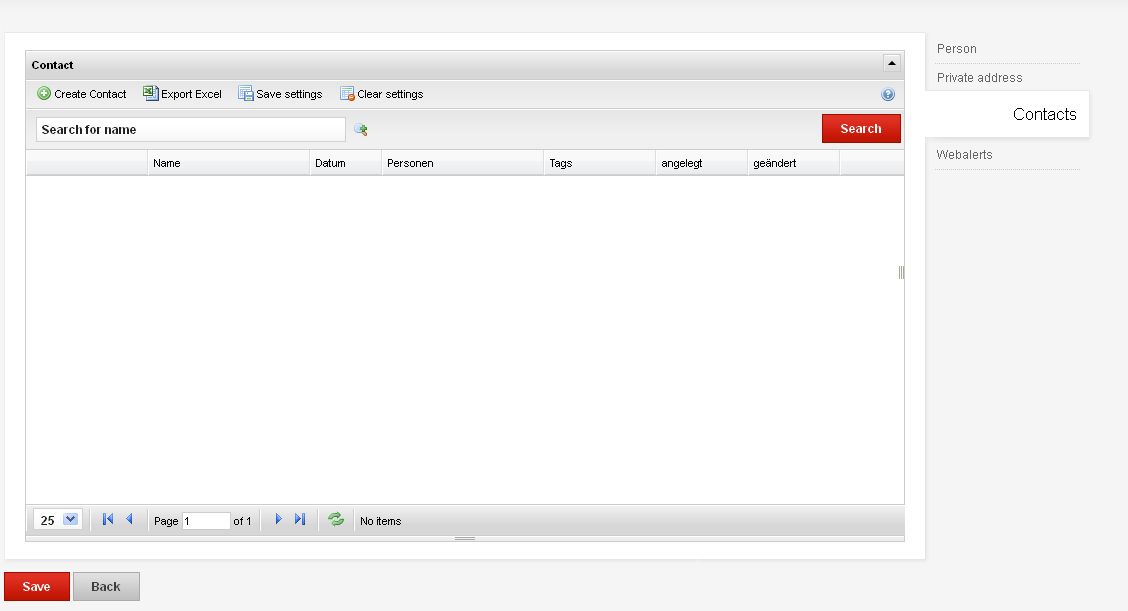Sort by the Tags column
The width and height of the screenshot is (1128, 611).
point(600,163)
